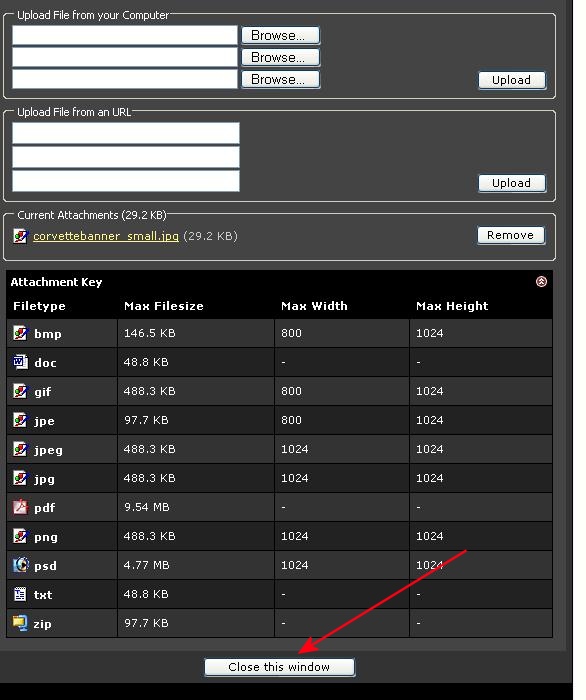Click the third Browse button

click(280, 79)
